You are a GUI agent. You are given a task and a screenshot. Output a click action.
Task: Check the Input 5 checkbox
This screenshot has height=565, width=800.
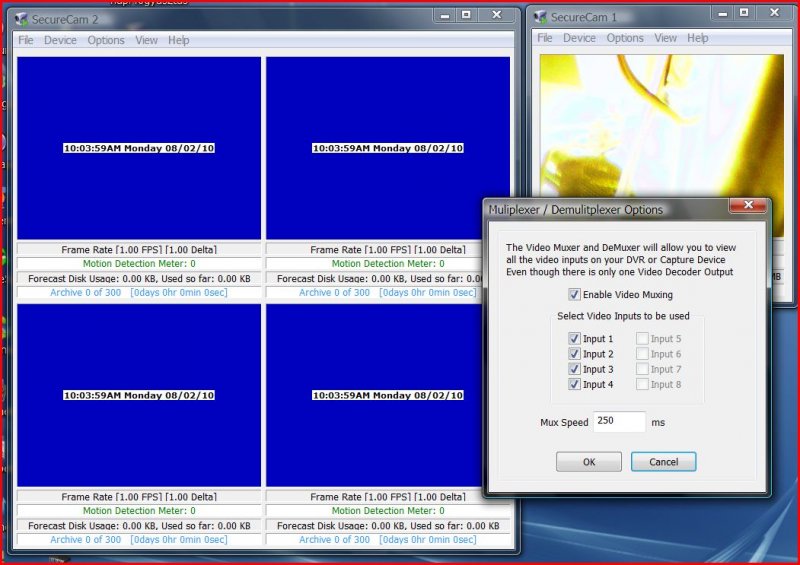tap(642, 338)
